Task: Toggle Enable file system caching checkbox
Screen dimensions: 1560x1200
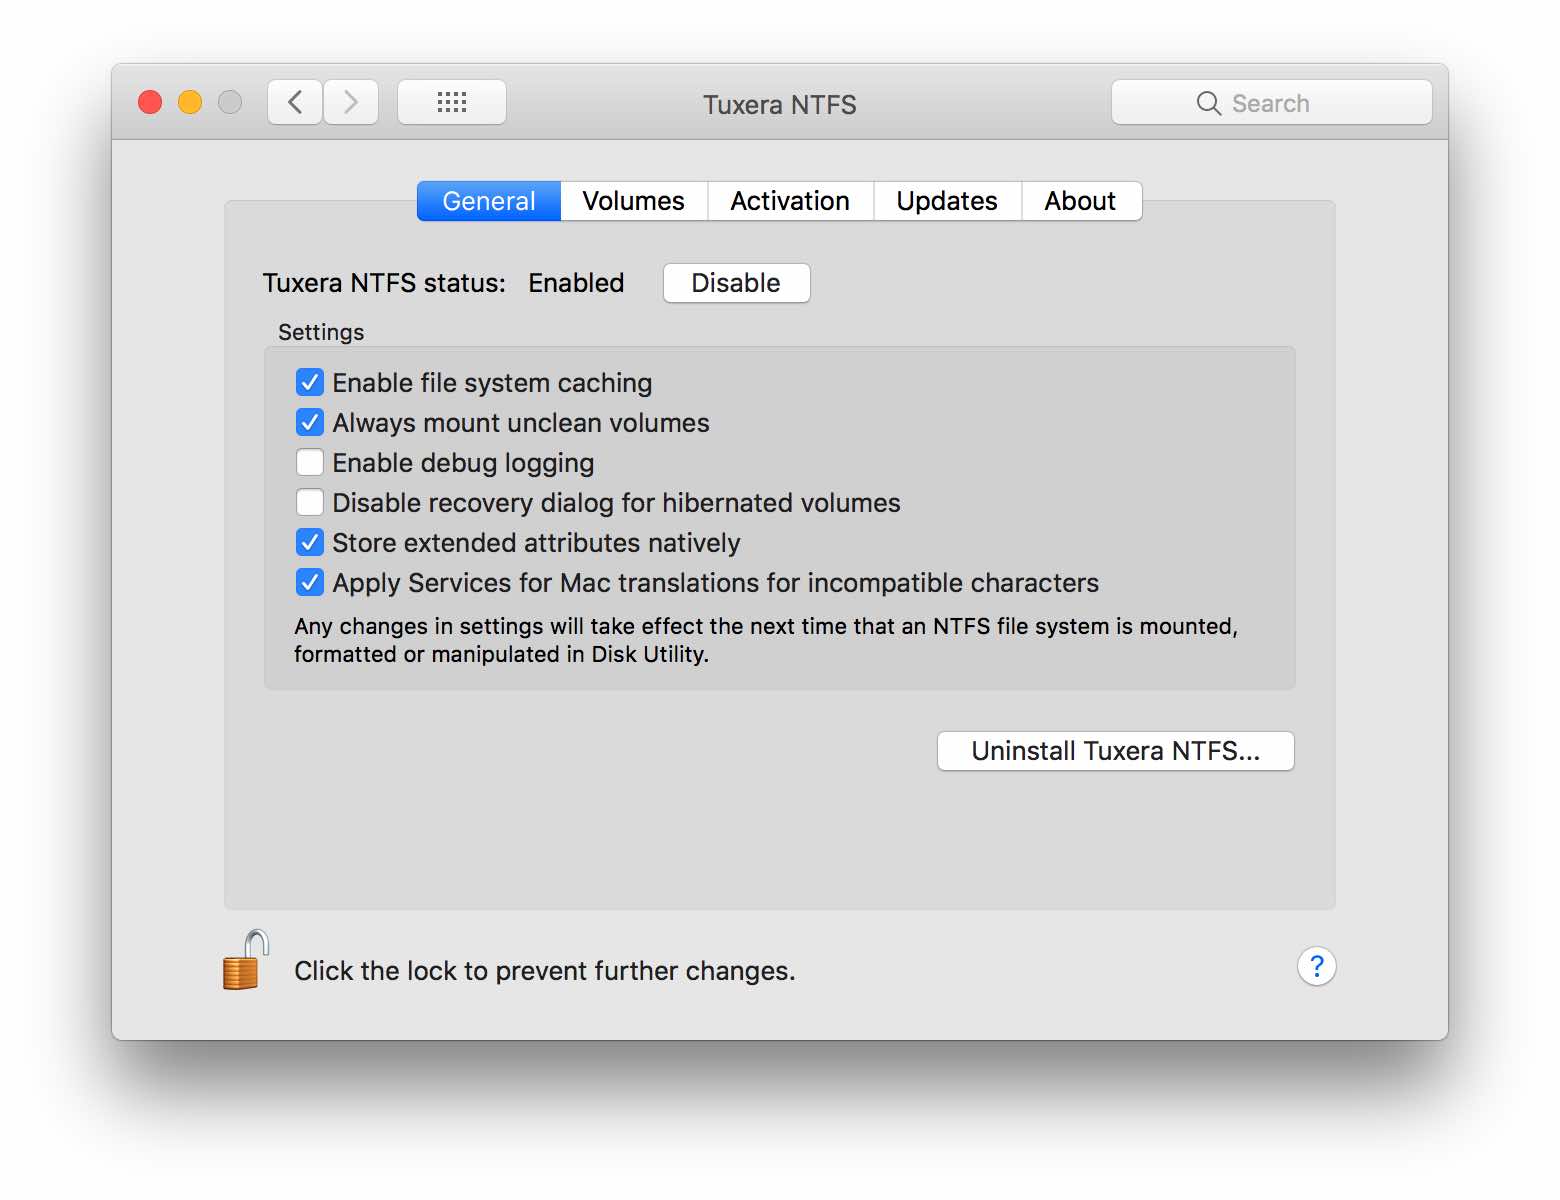Action: [310, 382]
